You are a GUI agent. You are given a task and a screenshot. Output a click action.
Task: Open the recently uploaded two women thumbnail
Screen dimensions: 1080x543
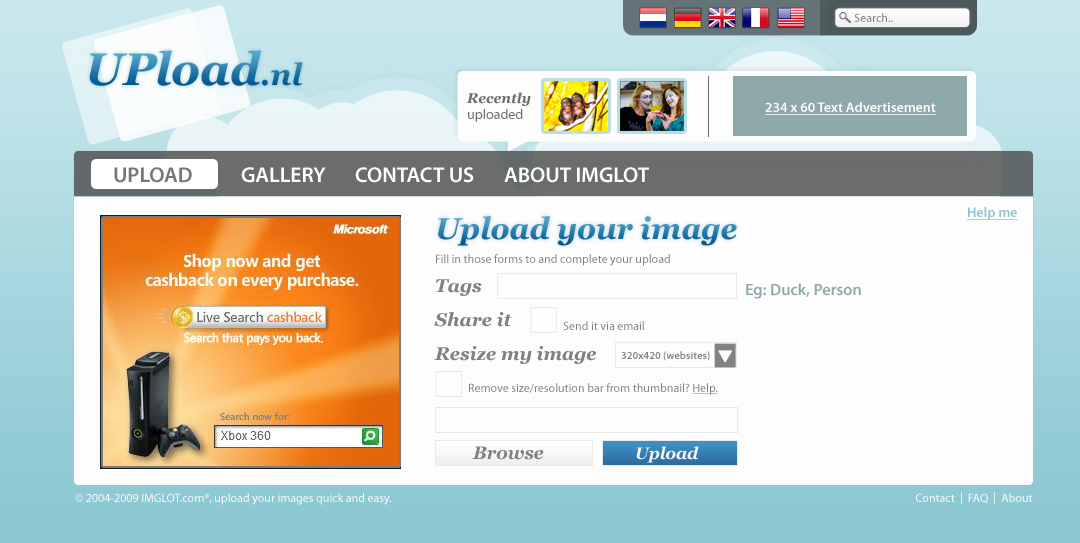click(x=652, y=106)
